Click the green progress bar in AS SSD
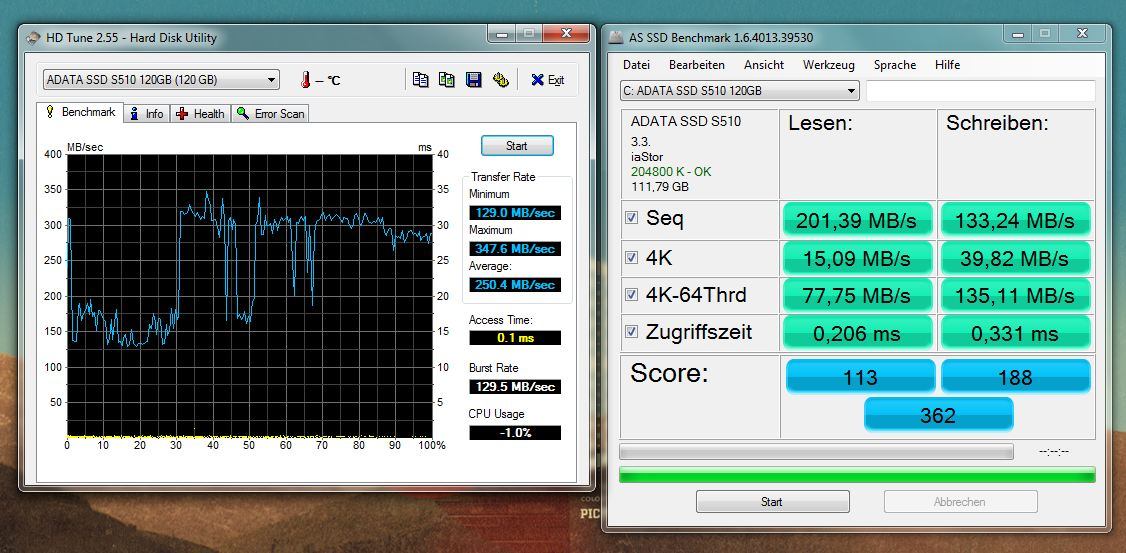The height and width of the screenshot is (553, 1126). (857, 474)
